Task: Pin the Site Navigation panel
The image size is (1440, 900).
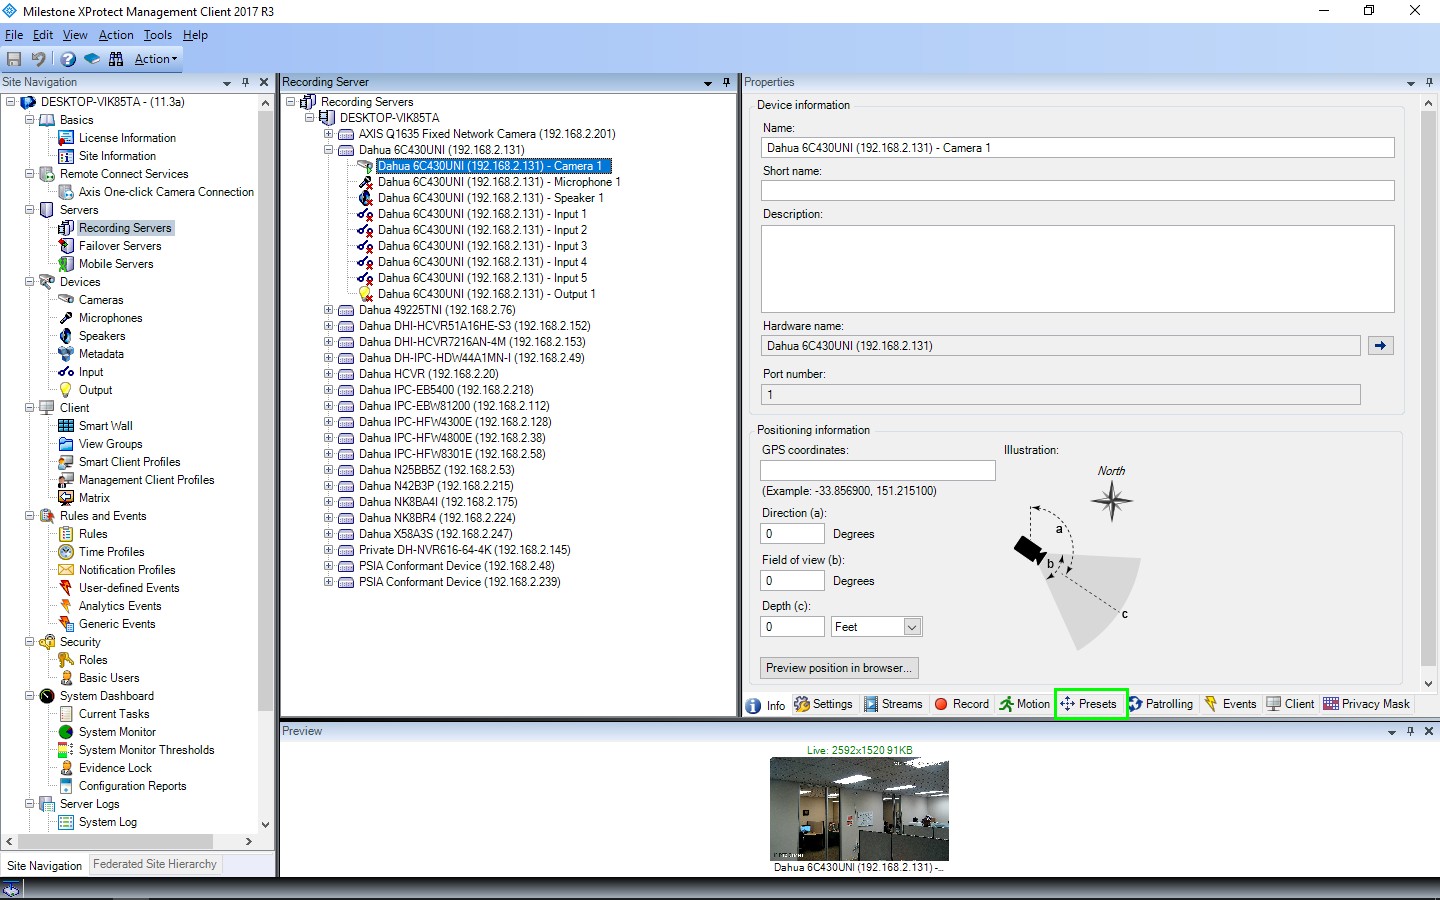Action: pos(245,82)
